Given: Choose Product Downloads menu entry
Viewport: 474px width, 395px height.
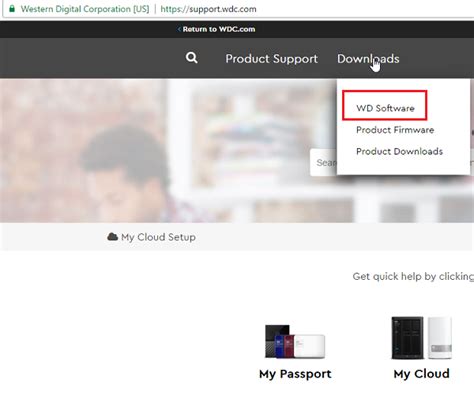Looking at the screenshot, I should click(399, 151).
